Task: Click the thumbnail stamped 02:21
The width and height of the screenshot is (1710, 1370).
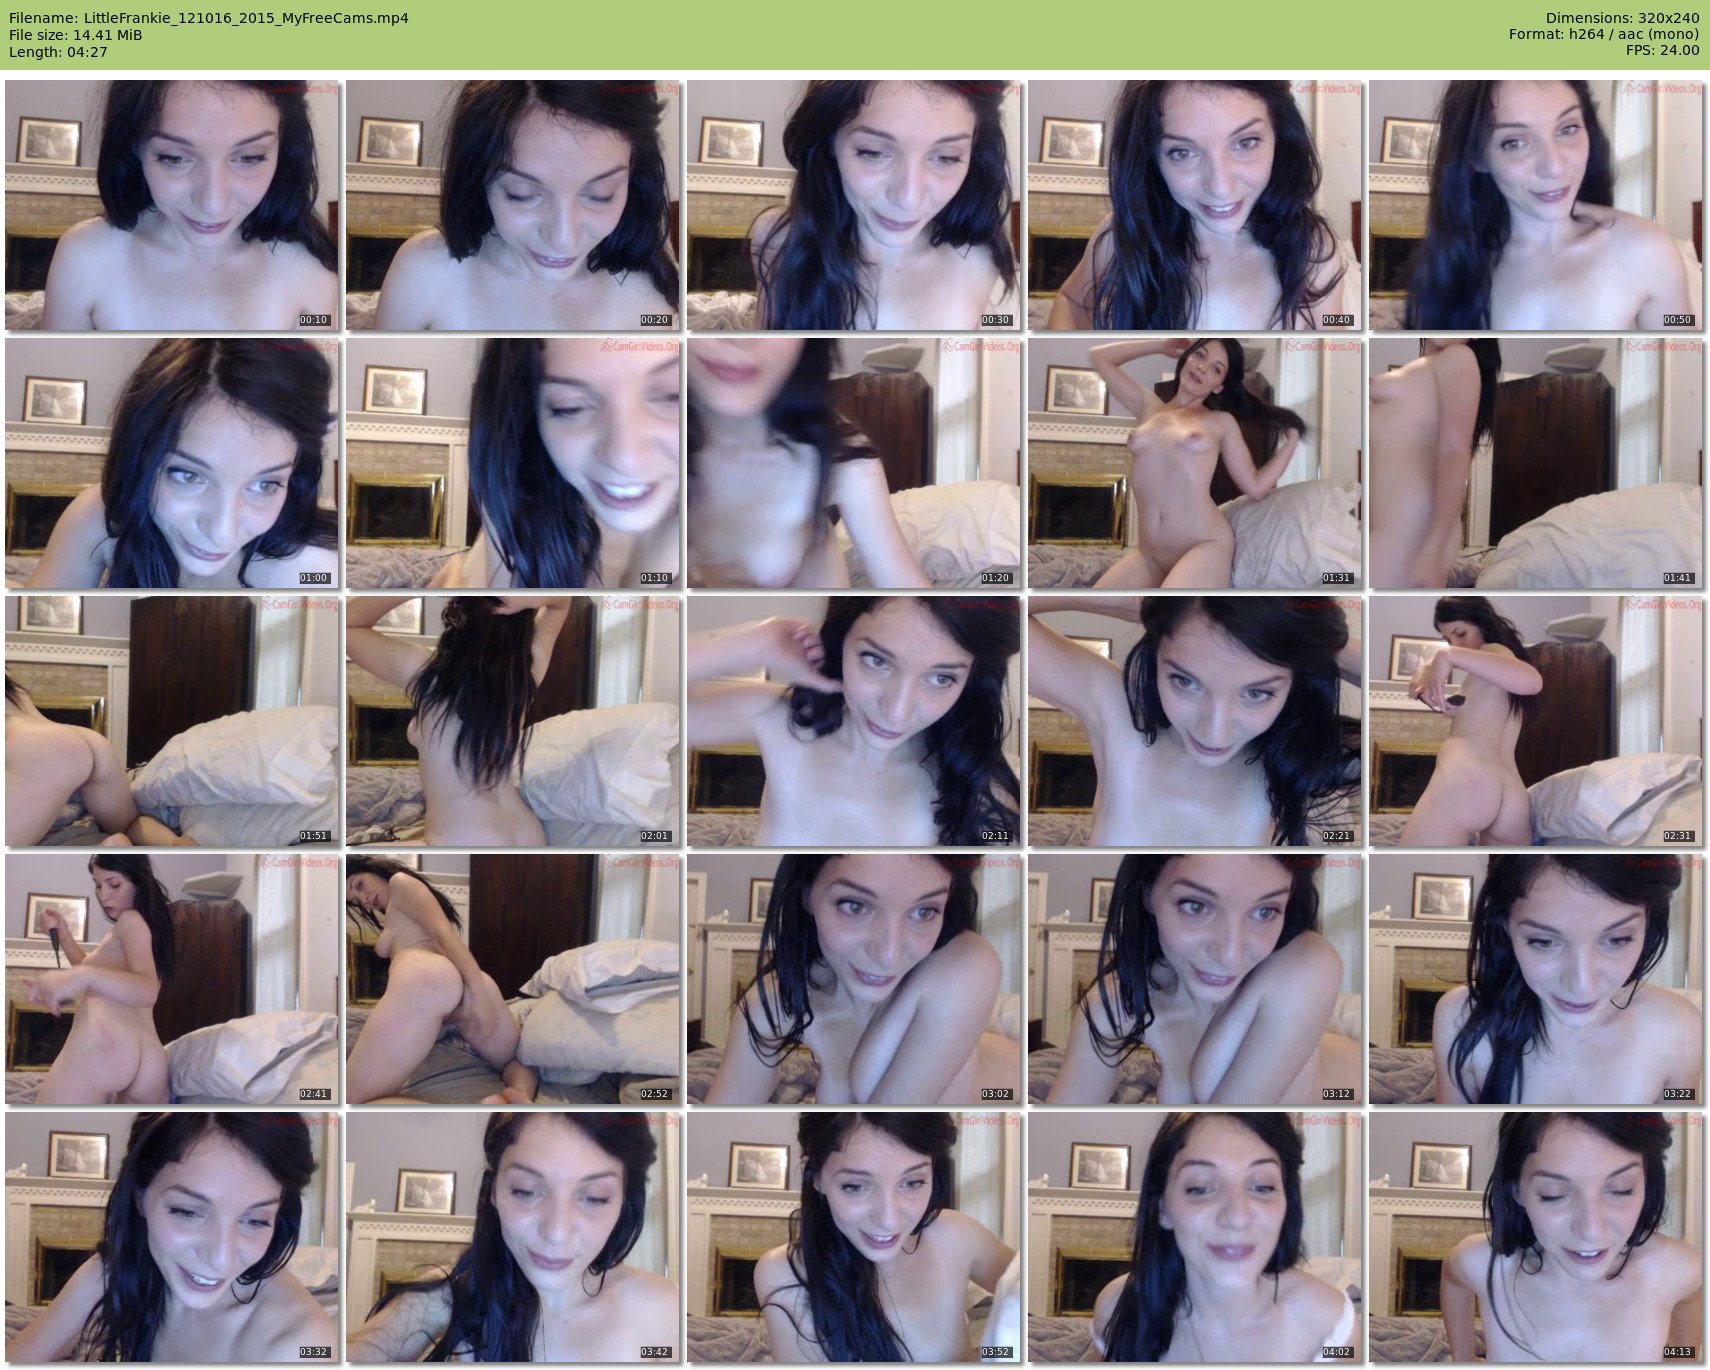Action: (1194, 721)
